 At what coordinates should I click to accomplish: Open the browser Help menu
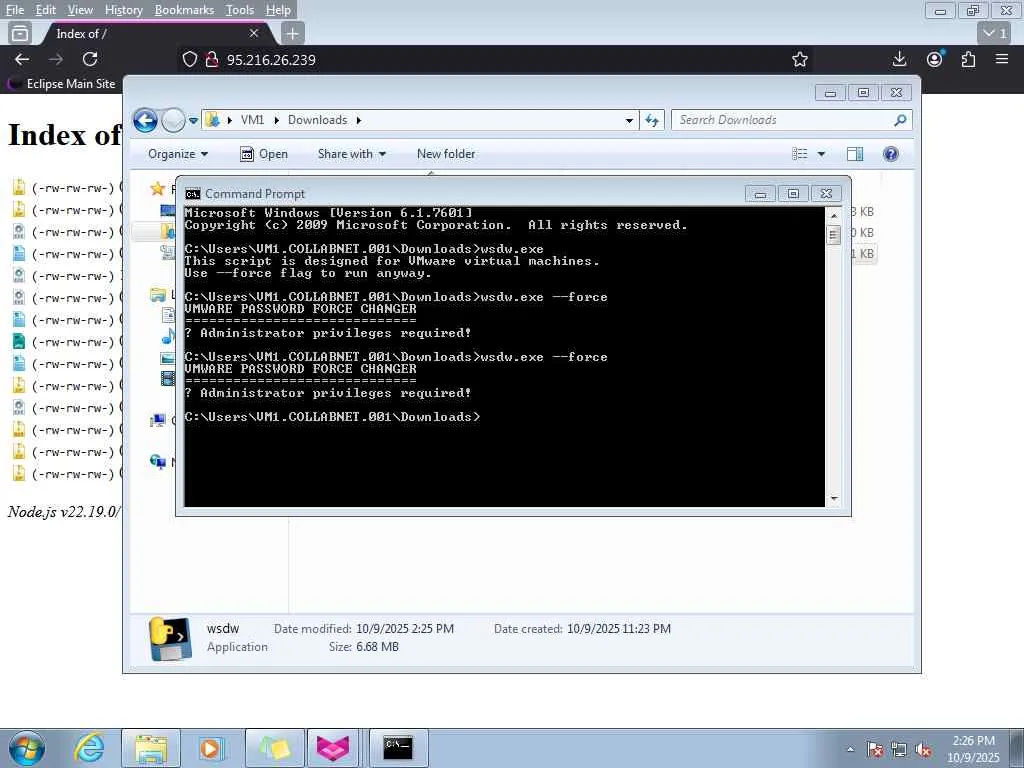tap(278, 10)
